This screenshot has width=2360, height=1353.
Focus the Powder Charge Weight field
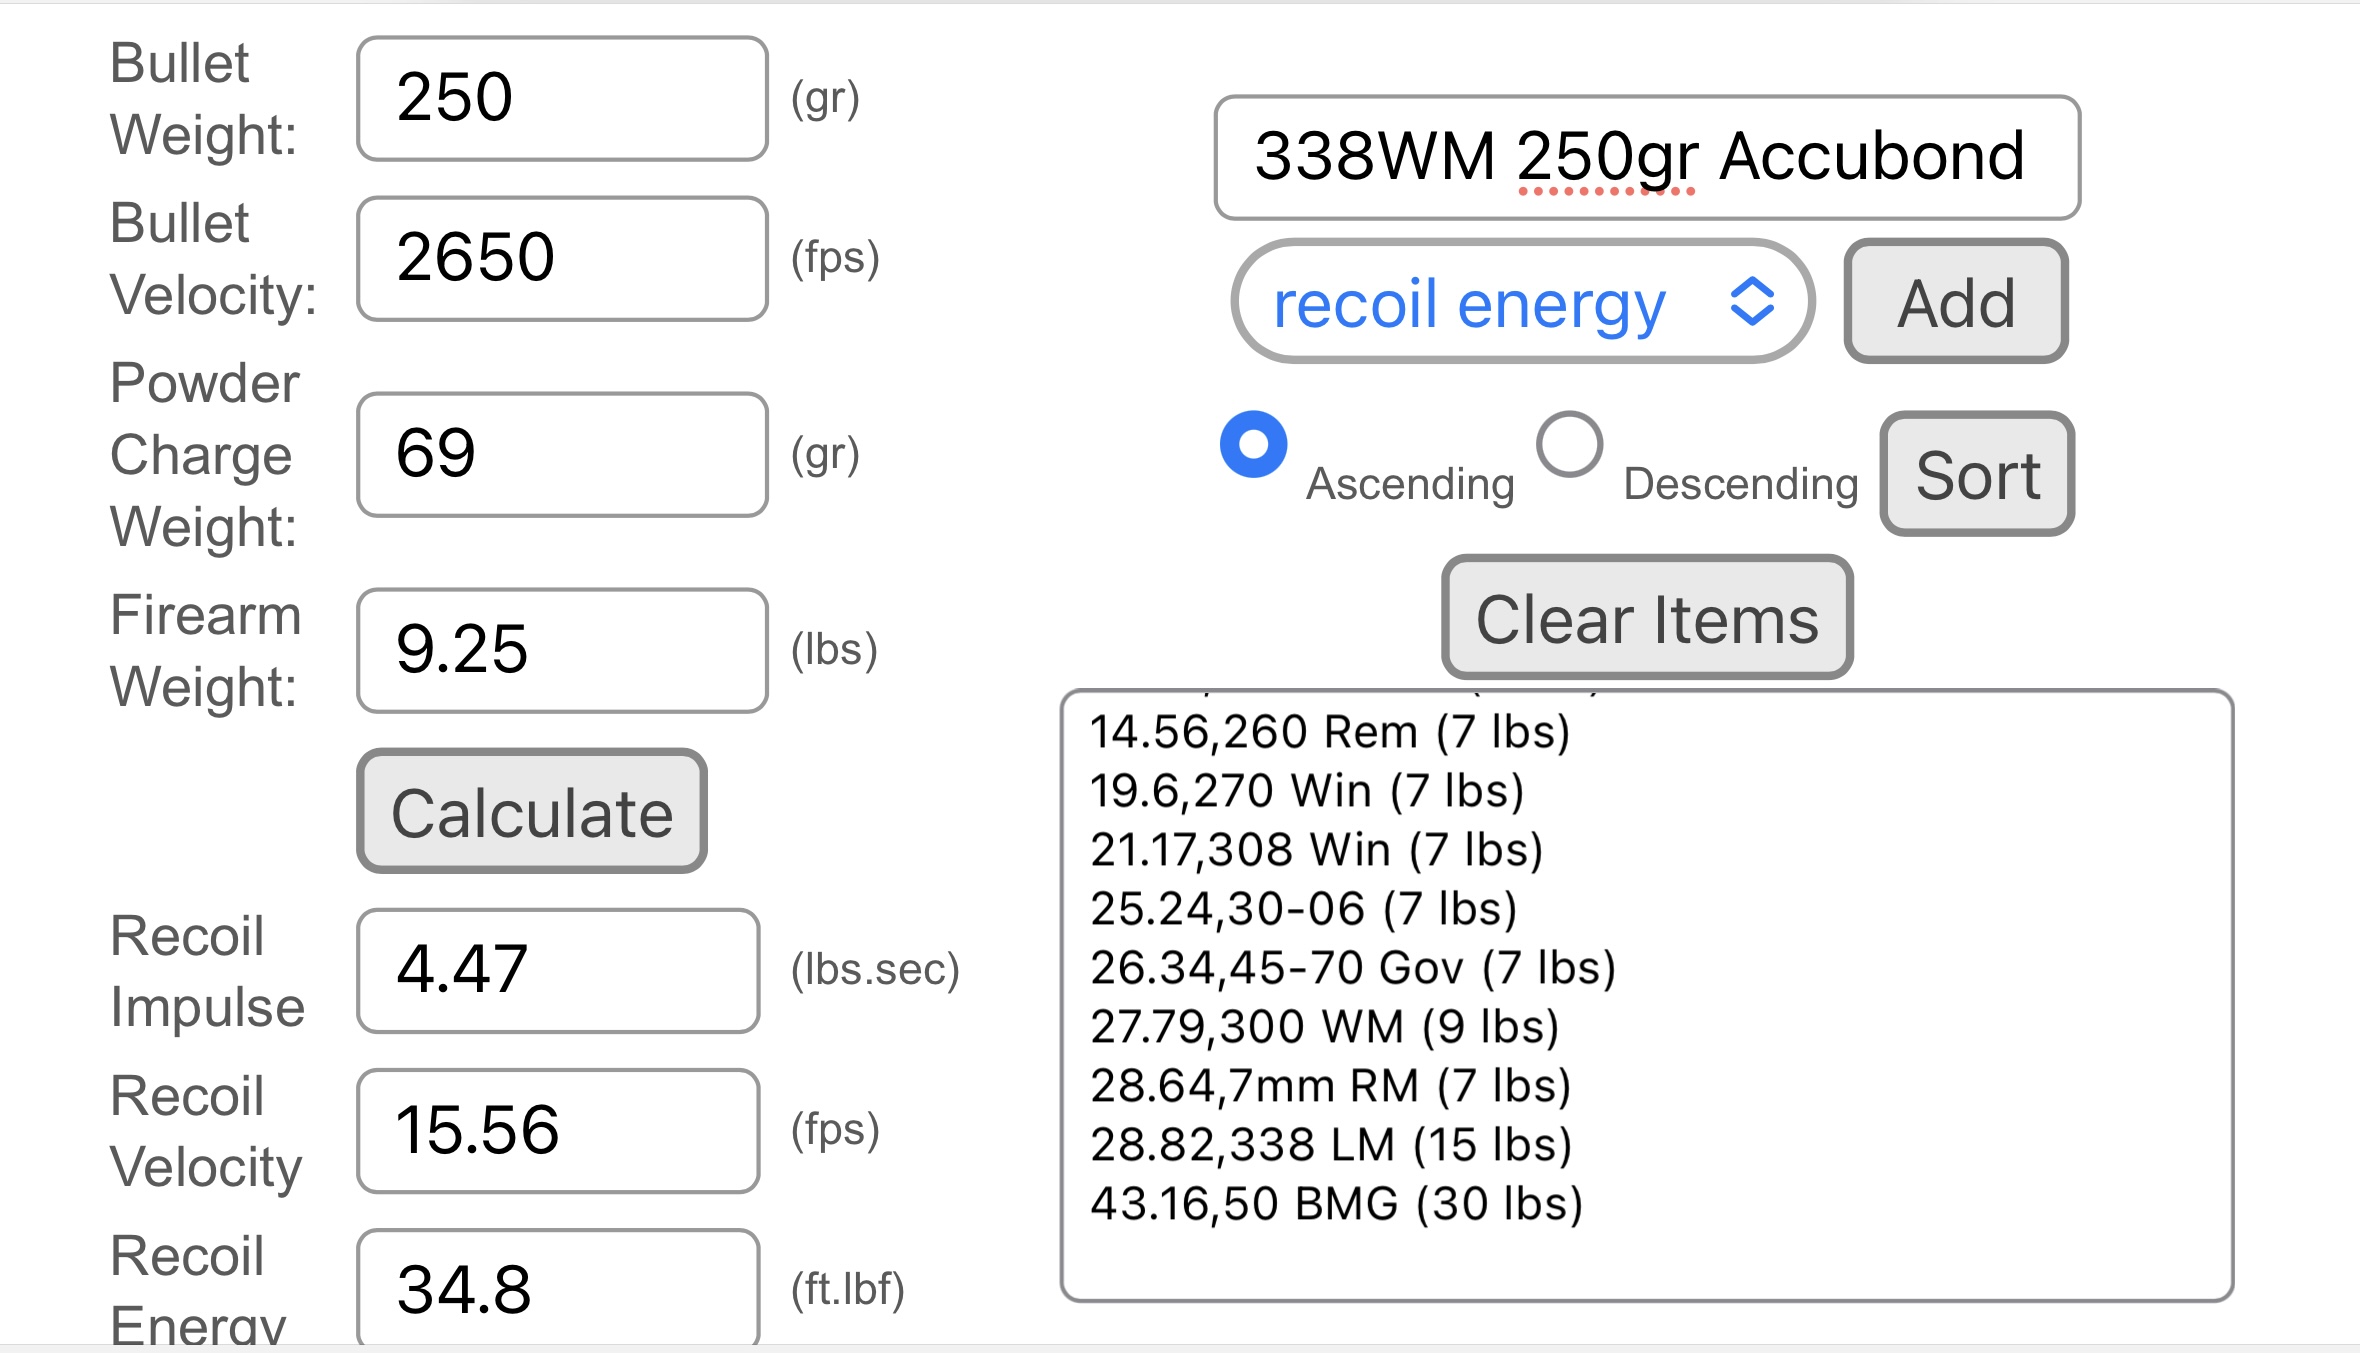(x=562, y=454)
